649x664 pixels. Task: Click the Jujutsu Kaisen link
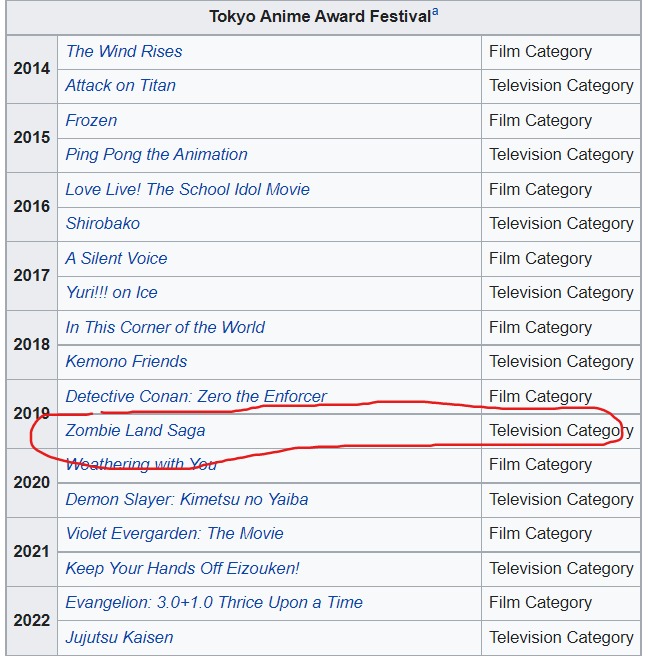[119, 638]
